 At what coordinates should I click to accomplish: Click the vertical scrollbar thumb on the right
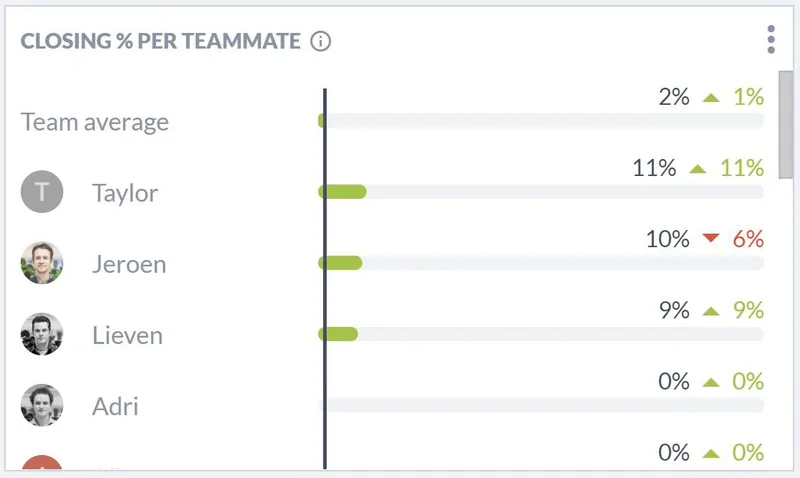point(786,125)
